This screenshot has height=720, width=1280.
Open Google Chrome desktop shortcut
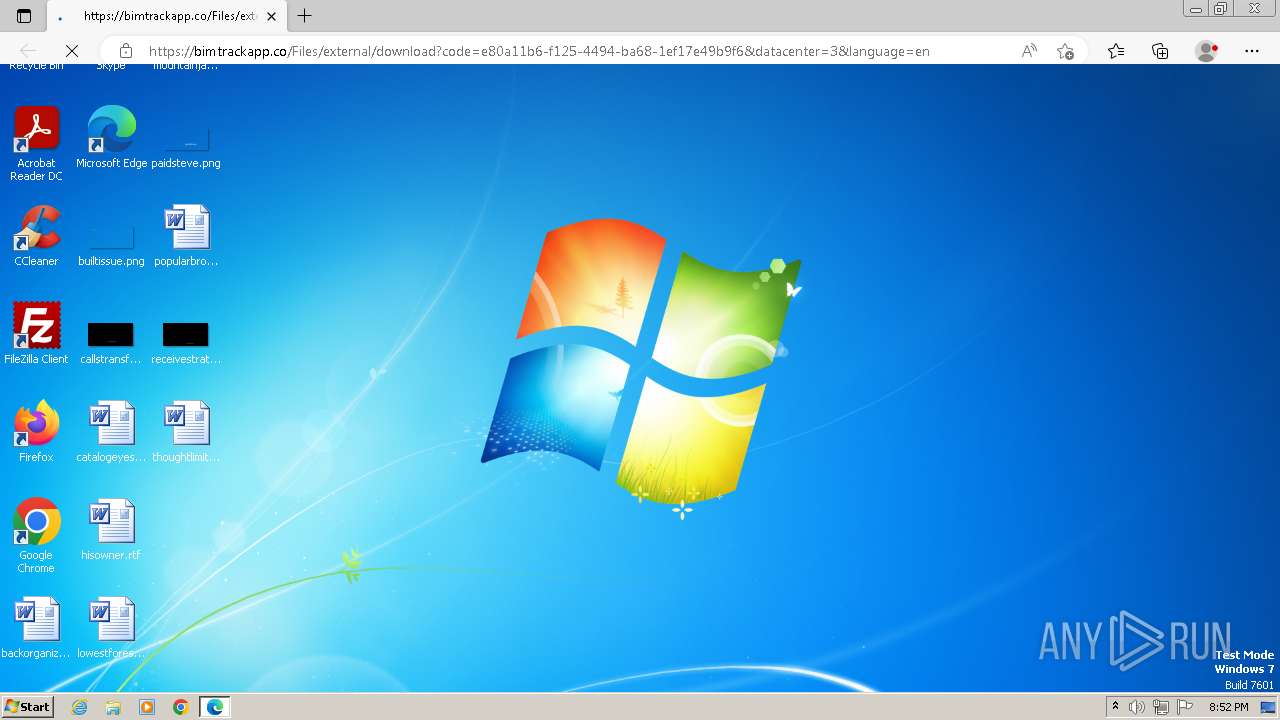pyautogui.click(x=37, y=535)
